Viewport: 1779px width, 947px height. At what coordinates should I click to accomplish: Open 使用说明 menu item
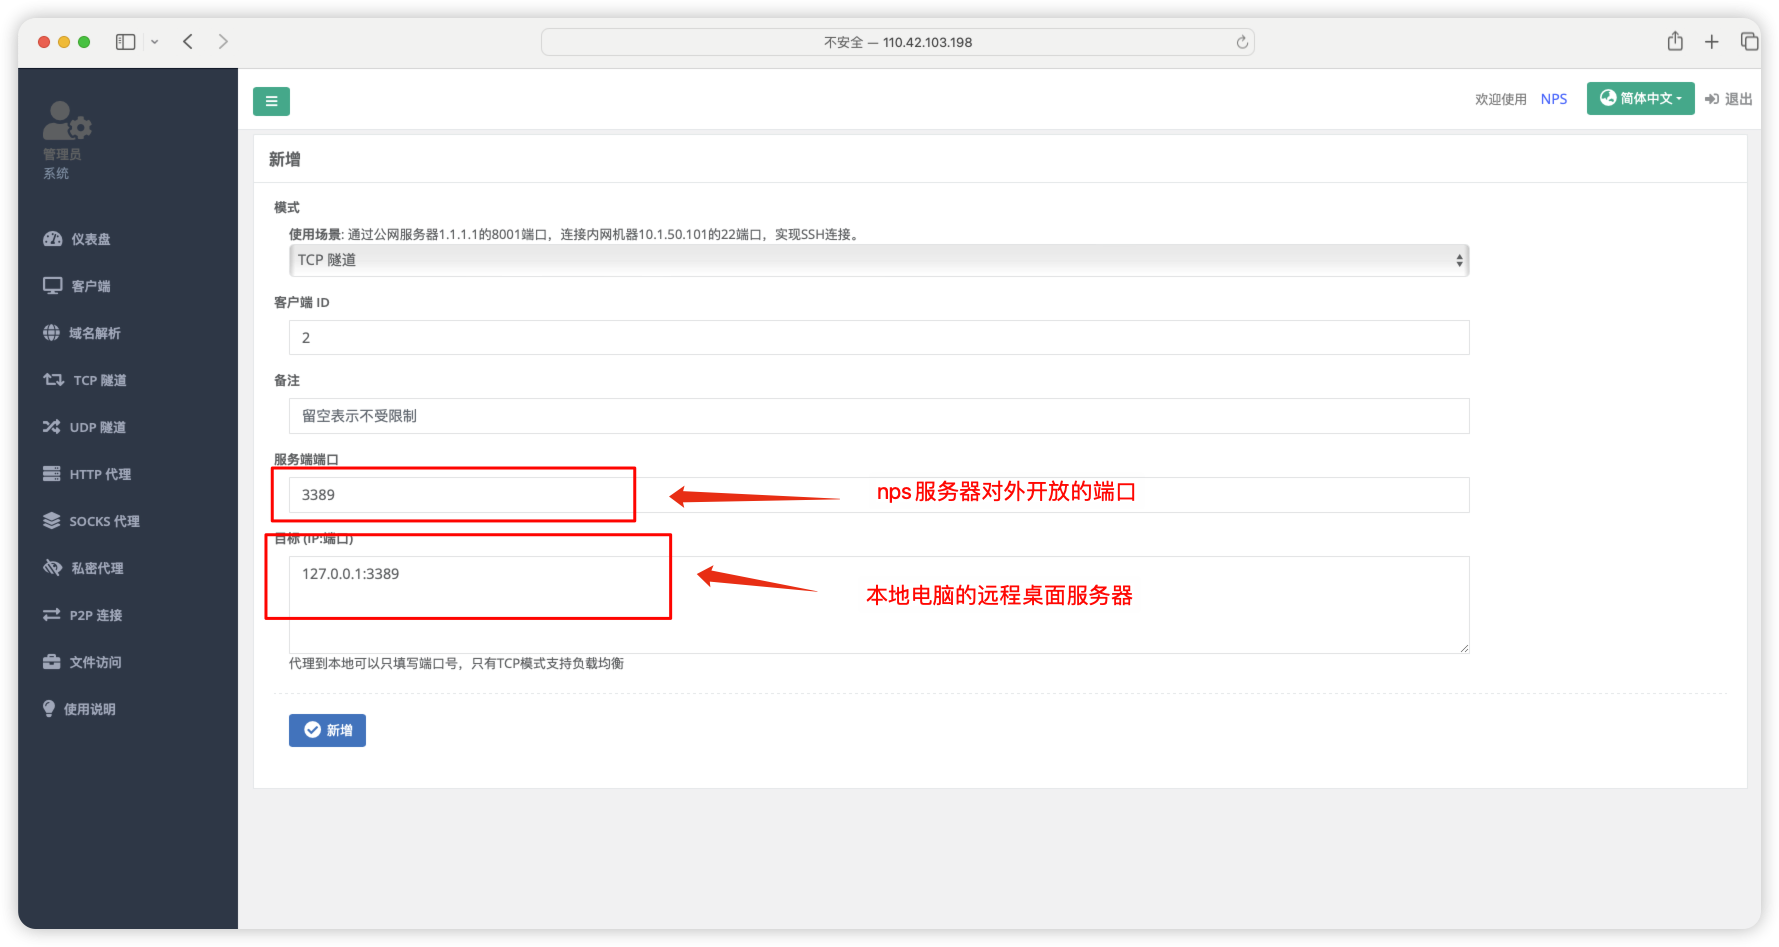pos(90,709)
